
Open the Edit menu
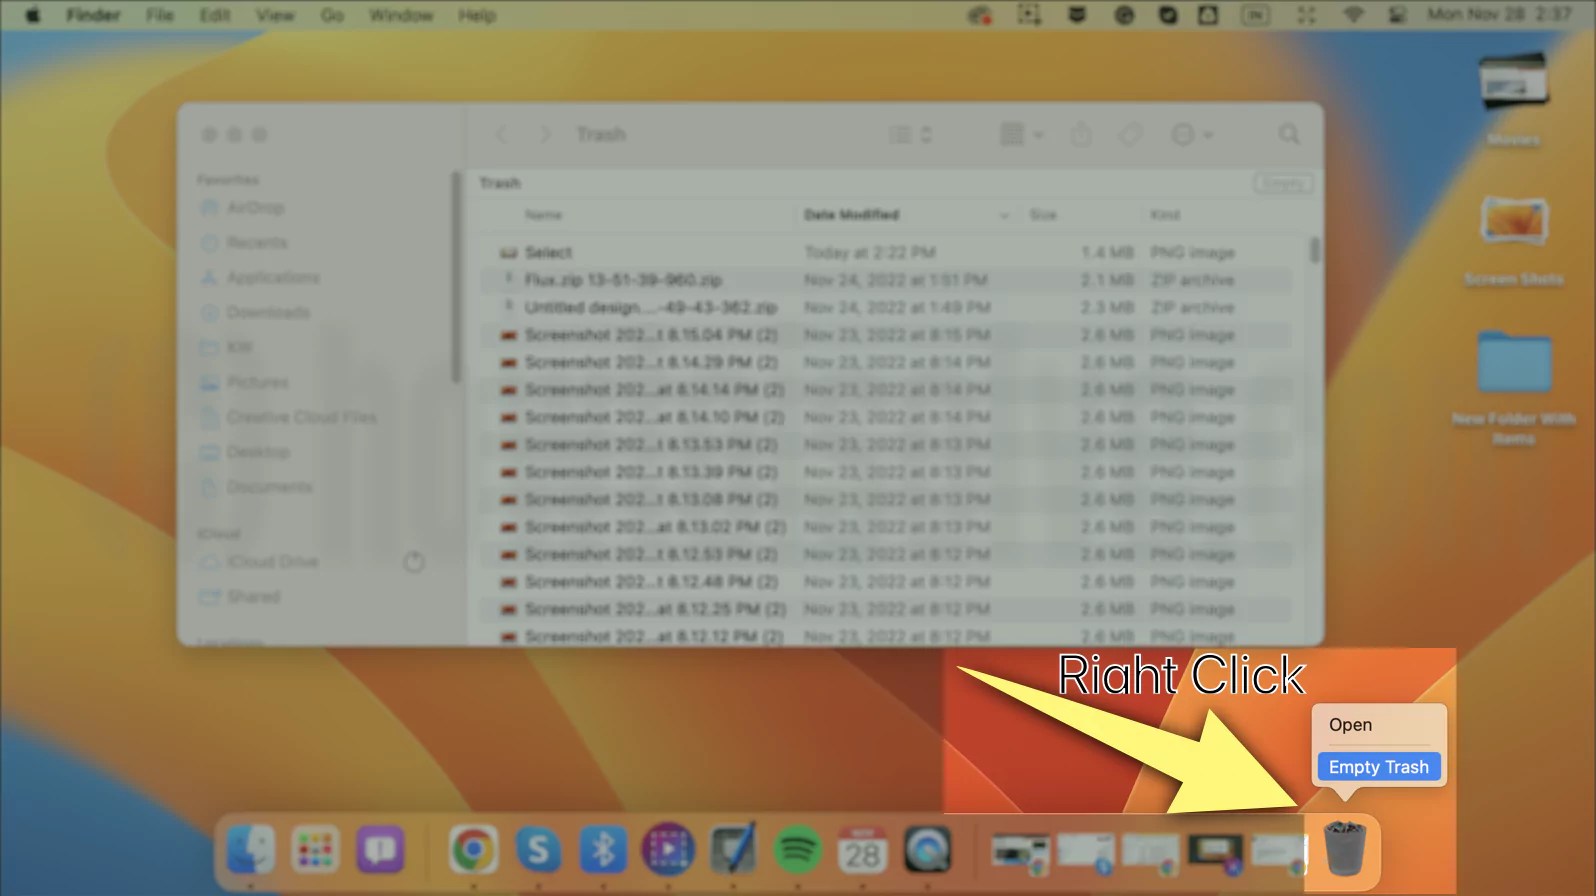(215, 15)
